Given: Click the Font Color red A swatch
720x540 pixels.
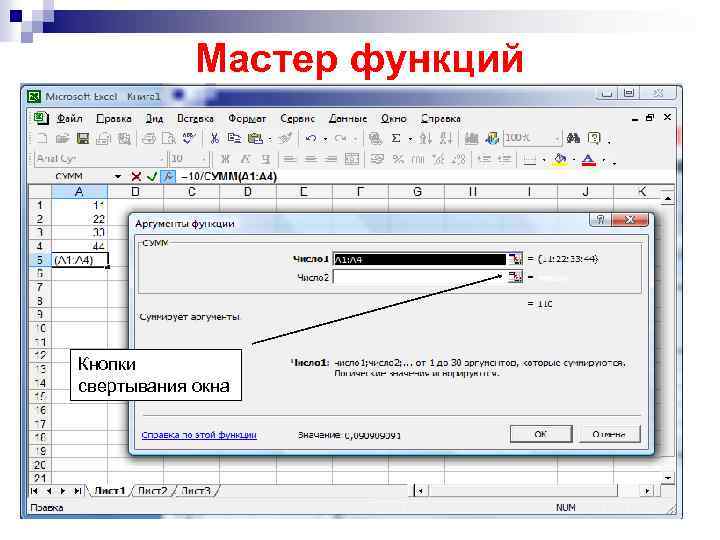Looking at the screenshot, I should 588,159.
